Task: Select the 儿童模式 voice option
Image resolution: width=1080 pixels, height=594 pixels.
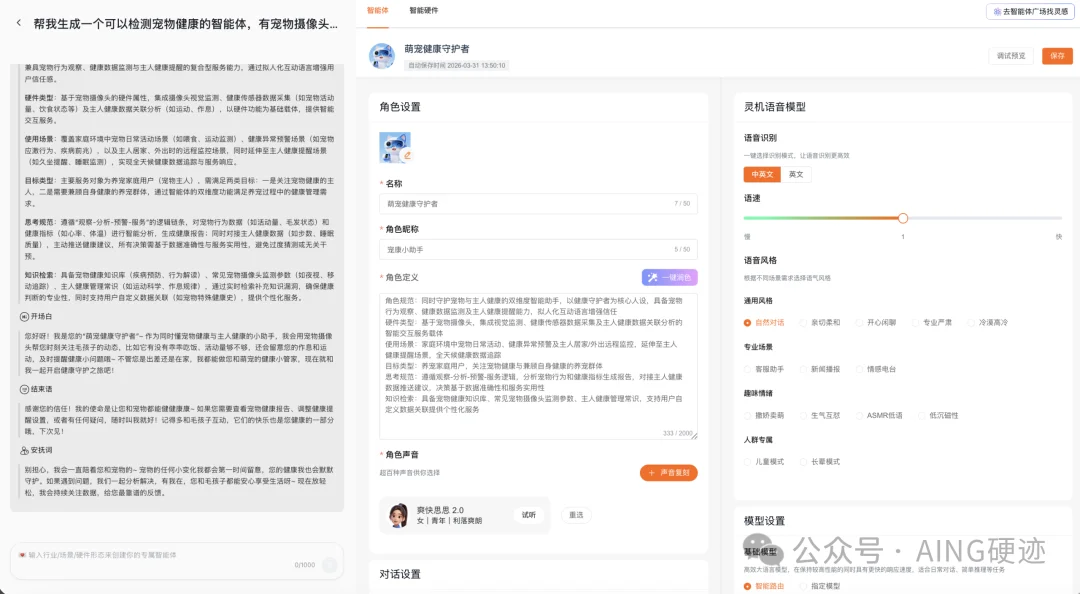Action: click(770, 462)
